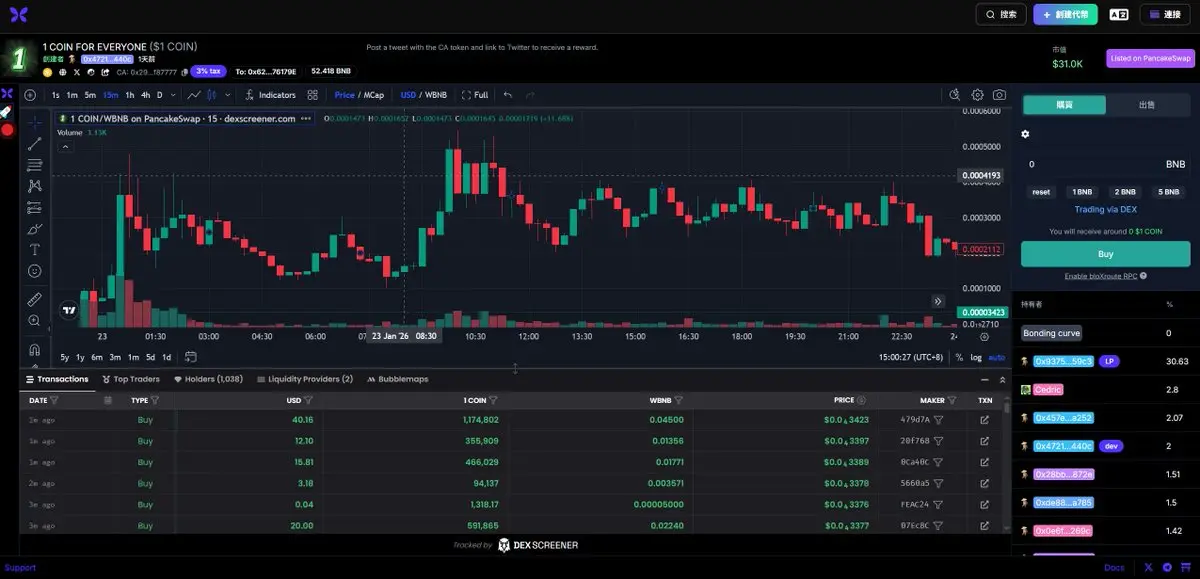
Task: Select the trend line drawing tool
Action: 35,144
